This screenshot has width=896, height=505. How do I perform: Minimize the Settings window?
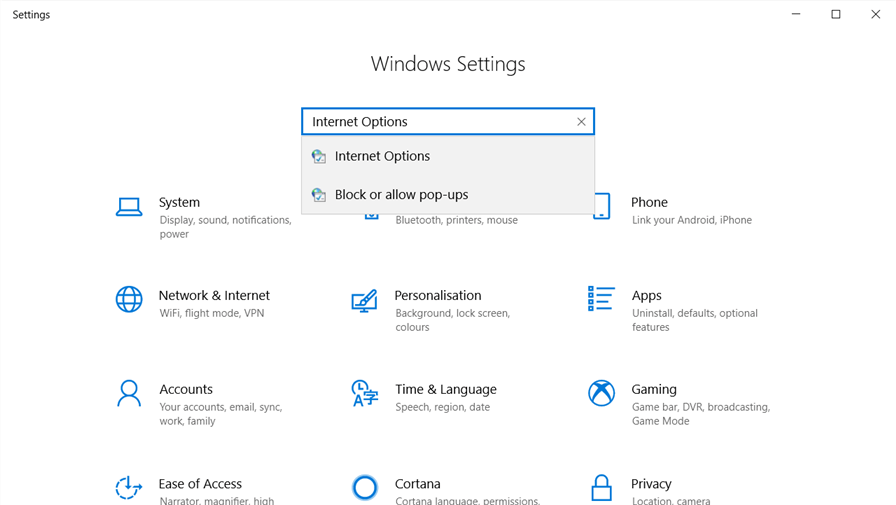click(x=796, y=14)
